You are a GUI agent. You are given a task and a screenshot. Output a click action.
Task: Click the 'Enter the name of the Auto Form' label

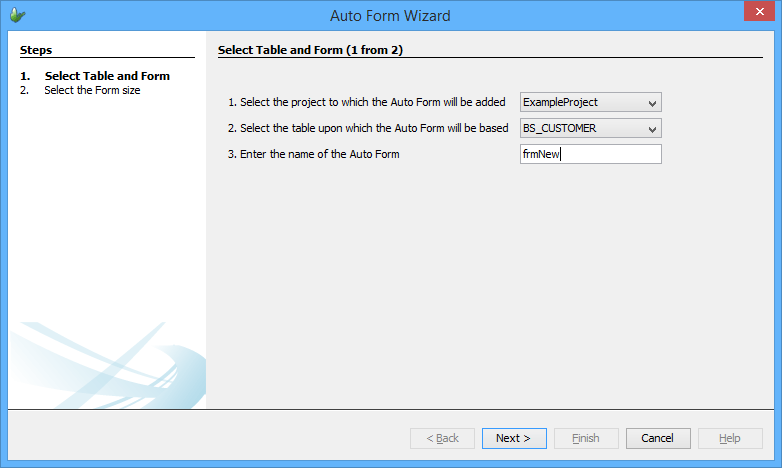pyautogui.click(x=320, y=154)
